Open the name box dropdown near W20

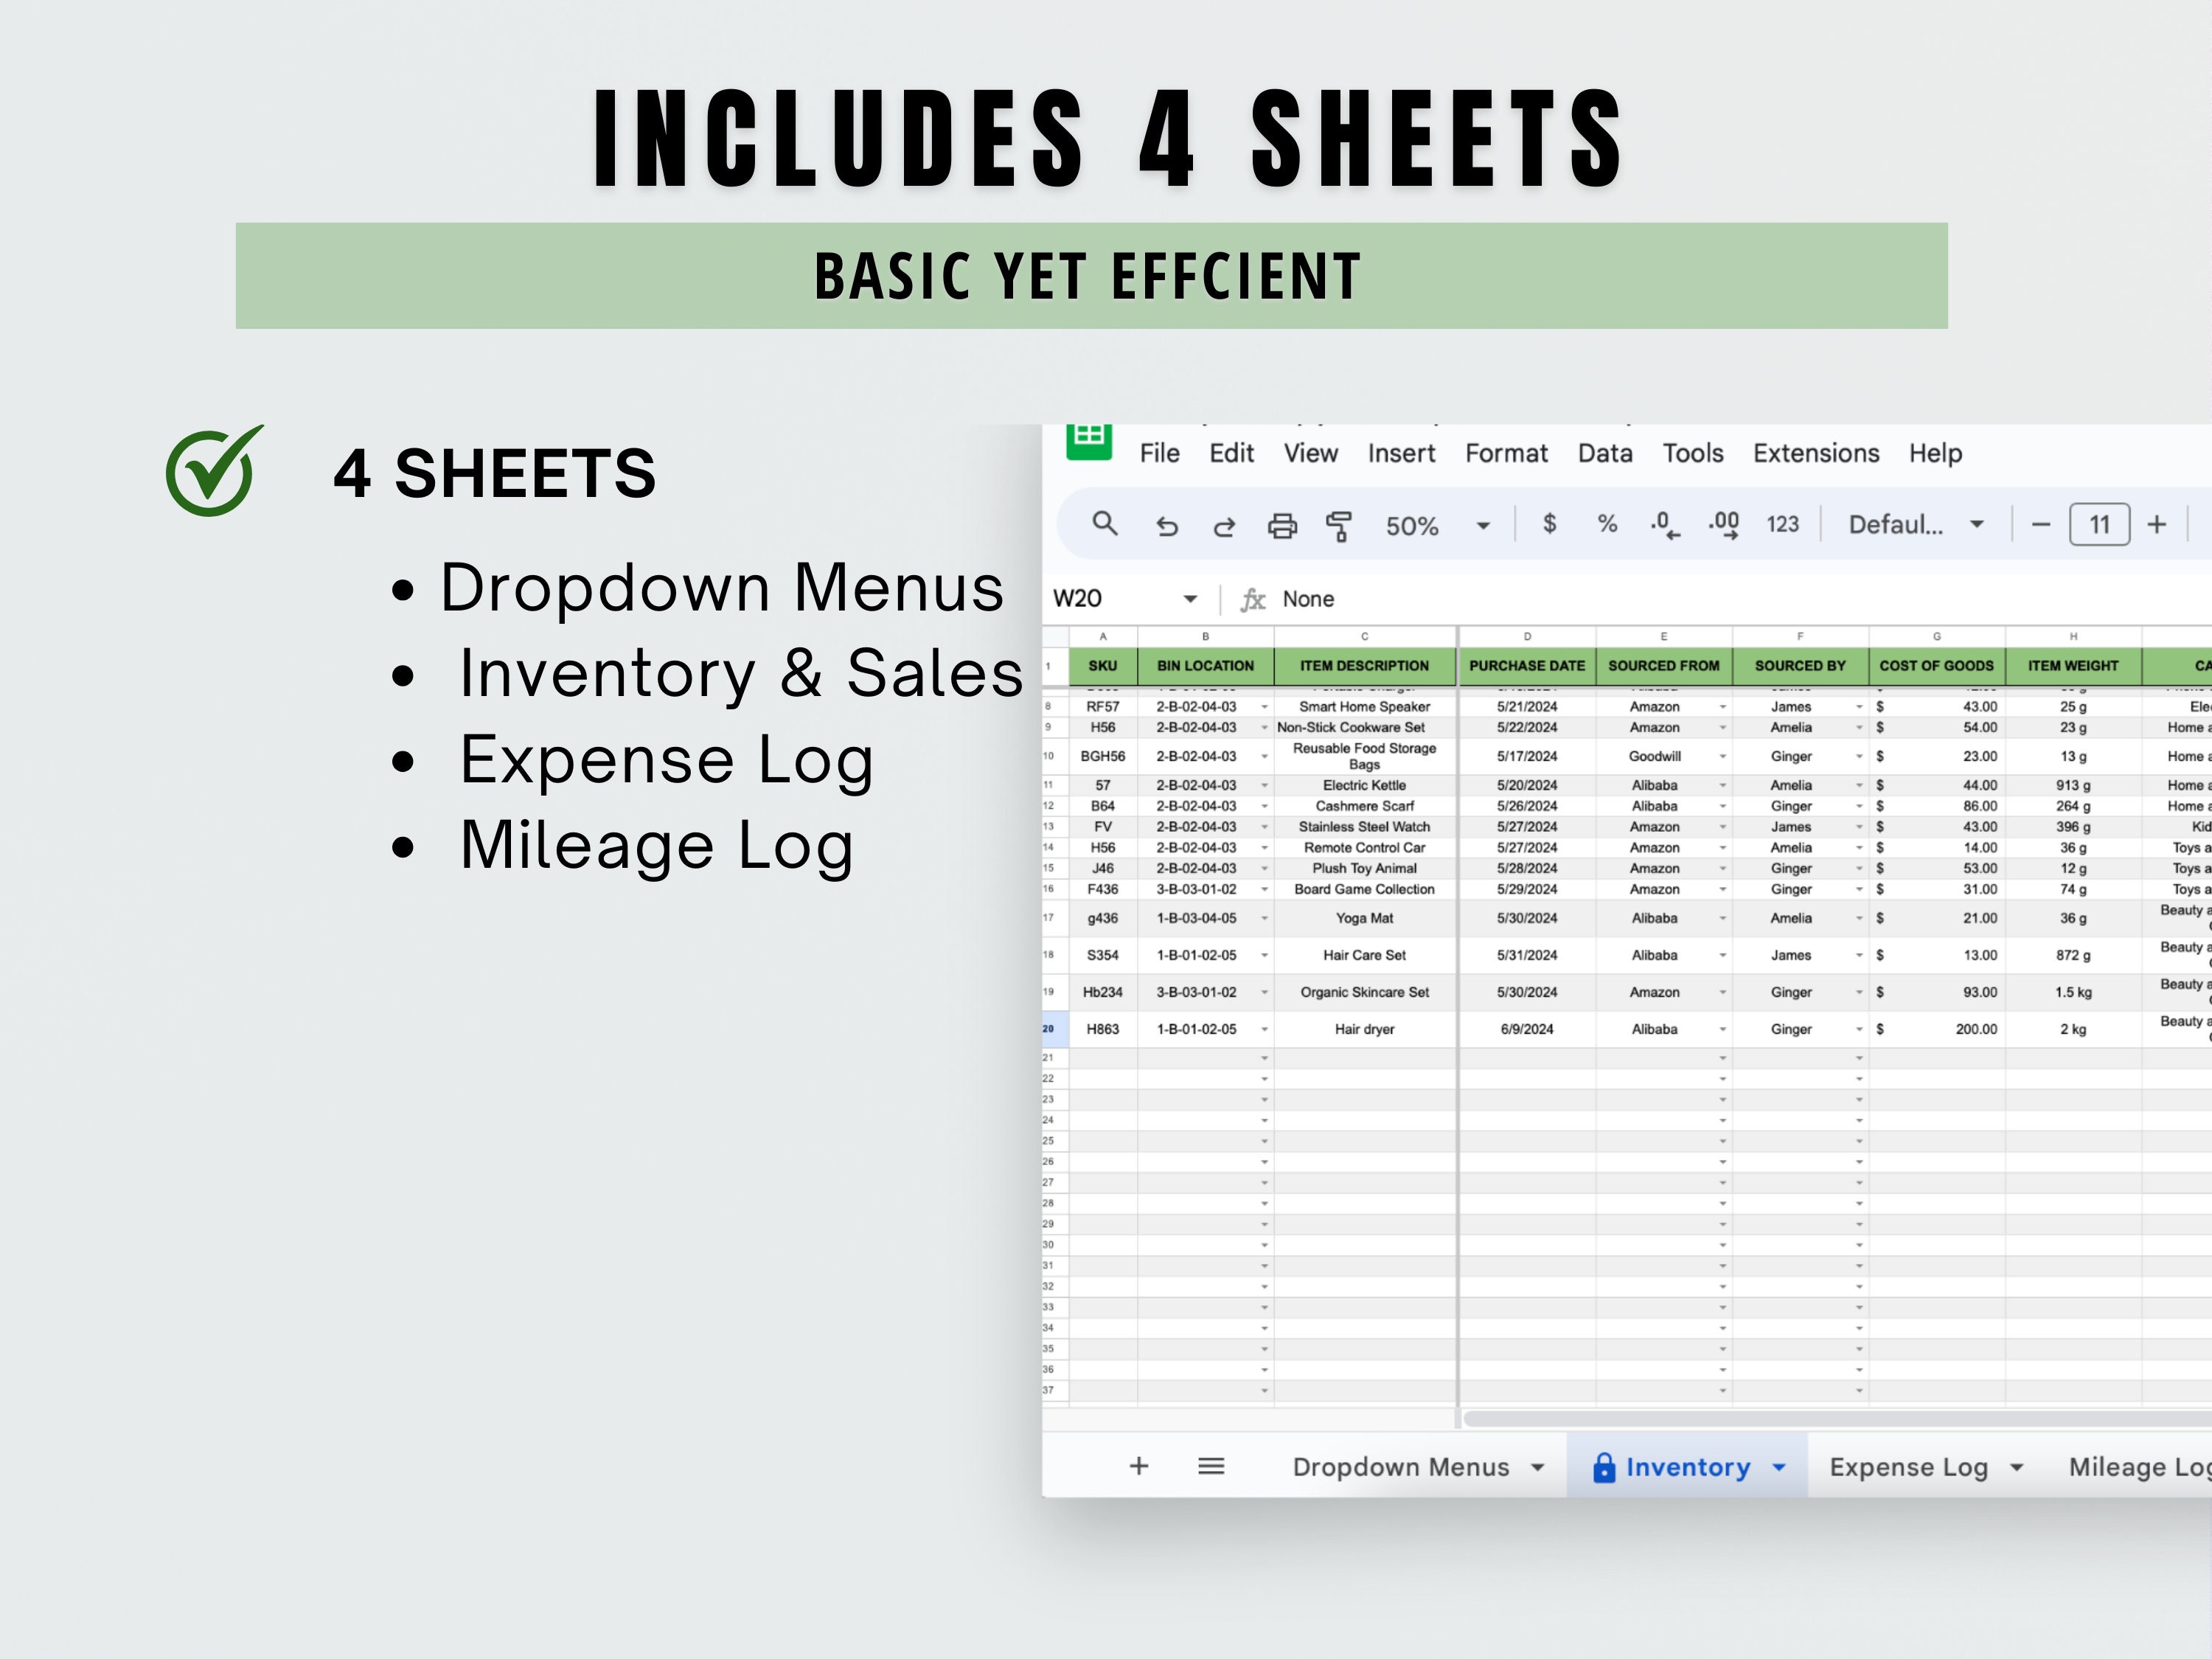click(1190, 598)
